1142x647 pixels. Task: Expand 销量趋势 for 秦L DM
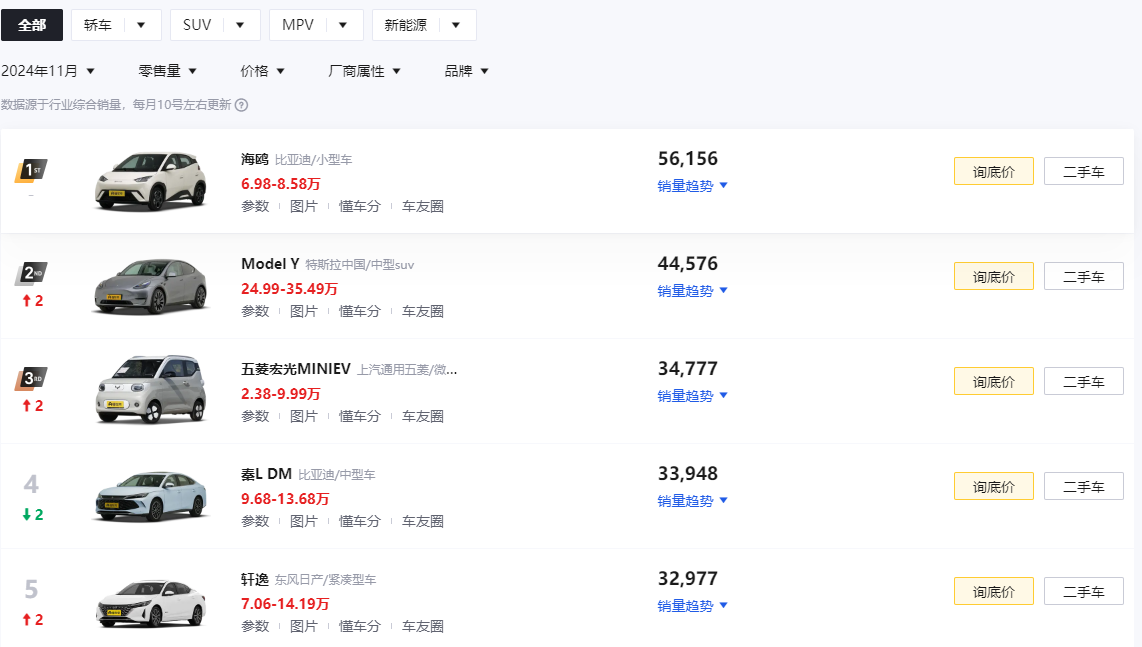(693, 501)
